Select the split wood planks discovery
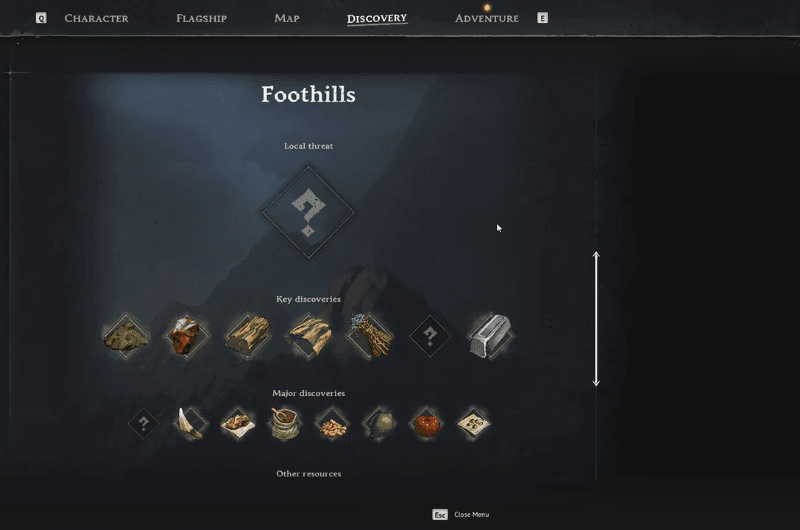 (309, 336)
